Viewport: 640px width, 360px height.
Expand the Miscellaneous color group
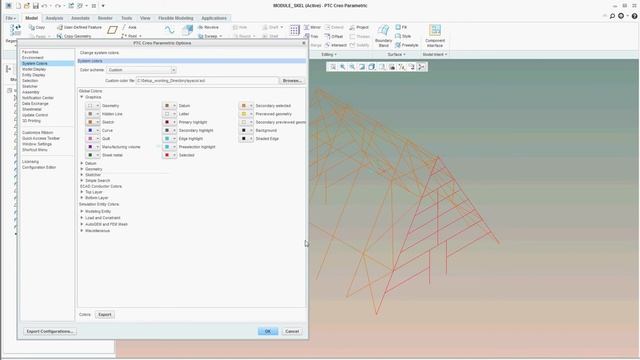(82, 231)
